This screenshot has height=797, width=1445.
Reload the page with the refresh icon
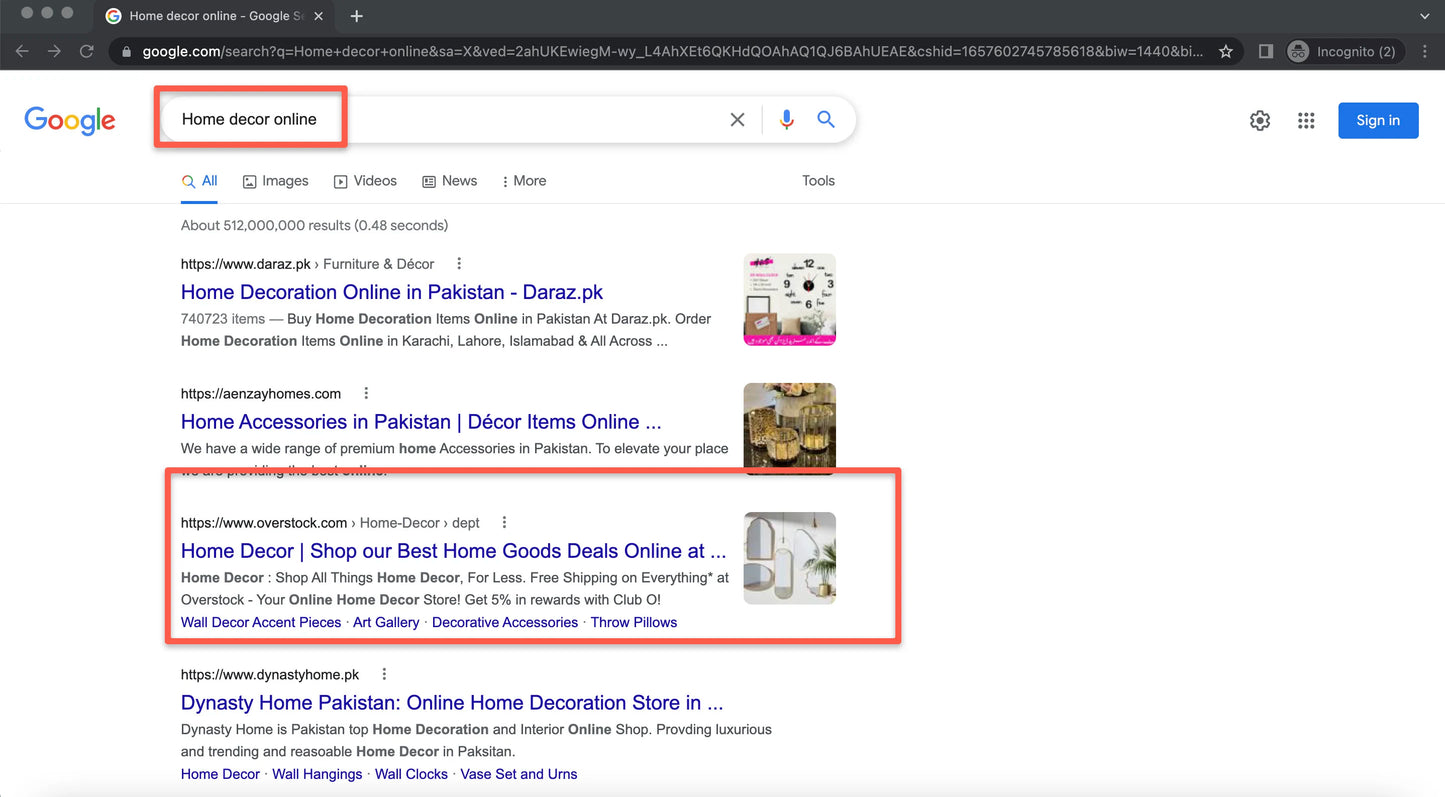click(86, 51)
